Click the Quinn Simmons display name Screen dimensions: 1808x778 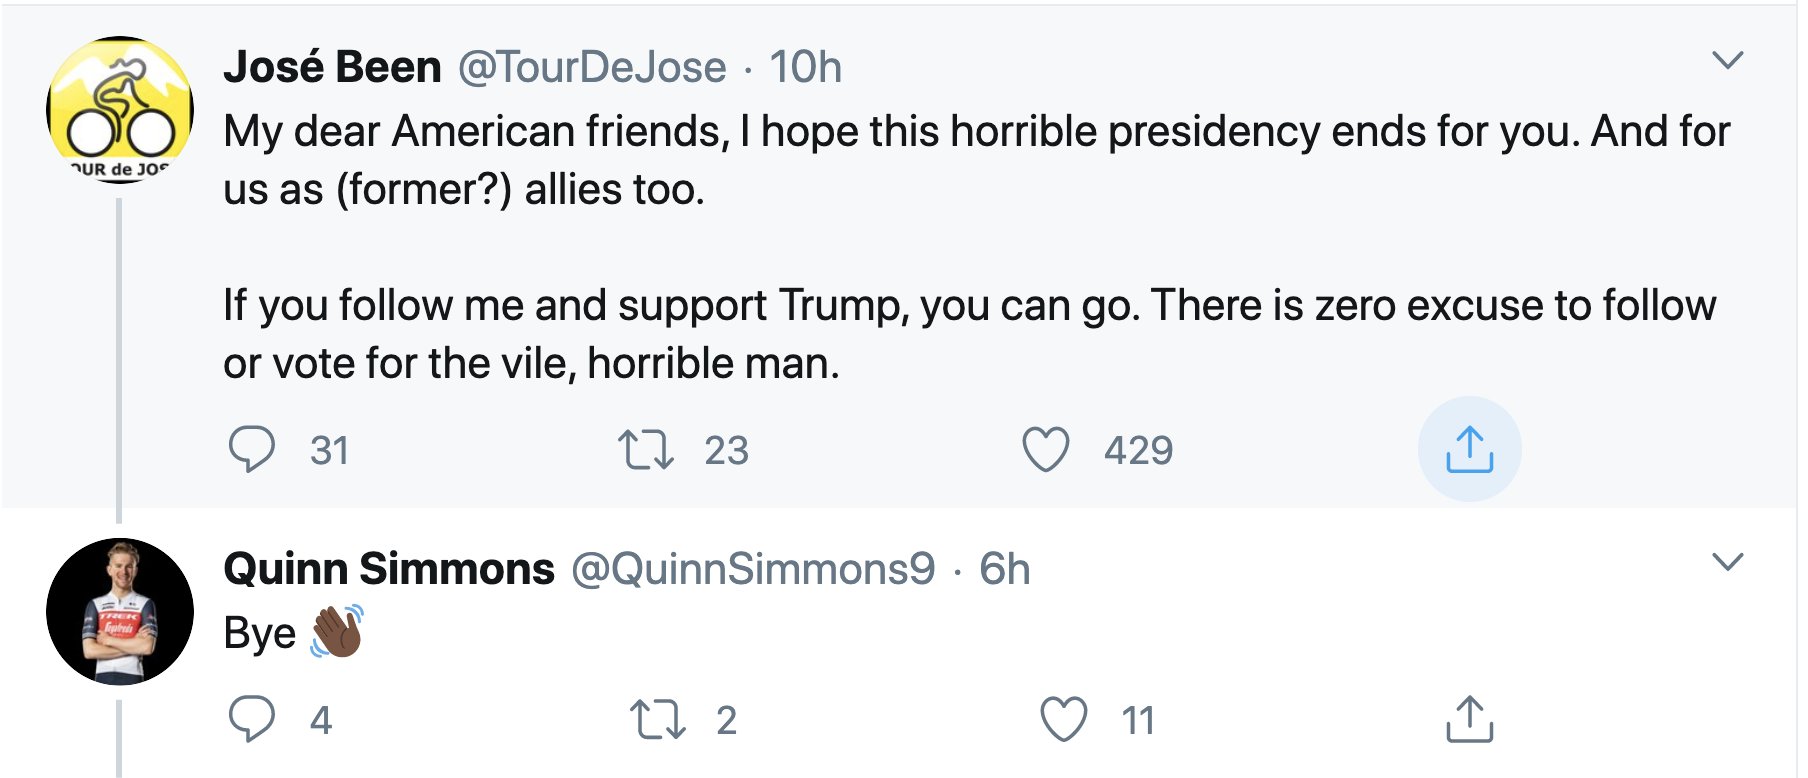(x=389, y=569)
